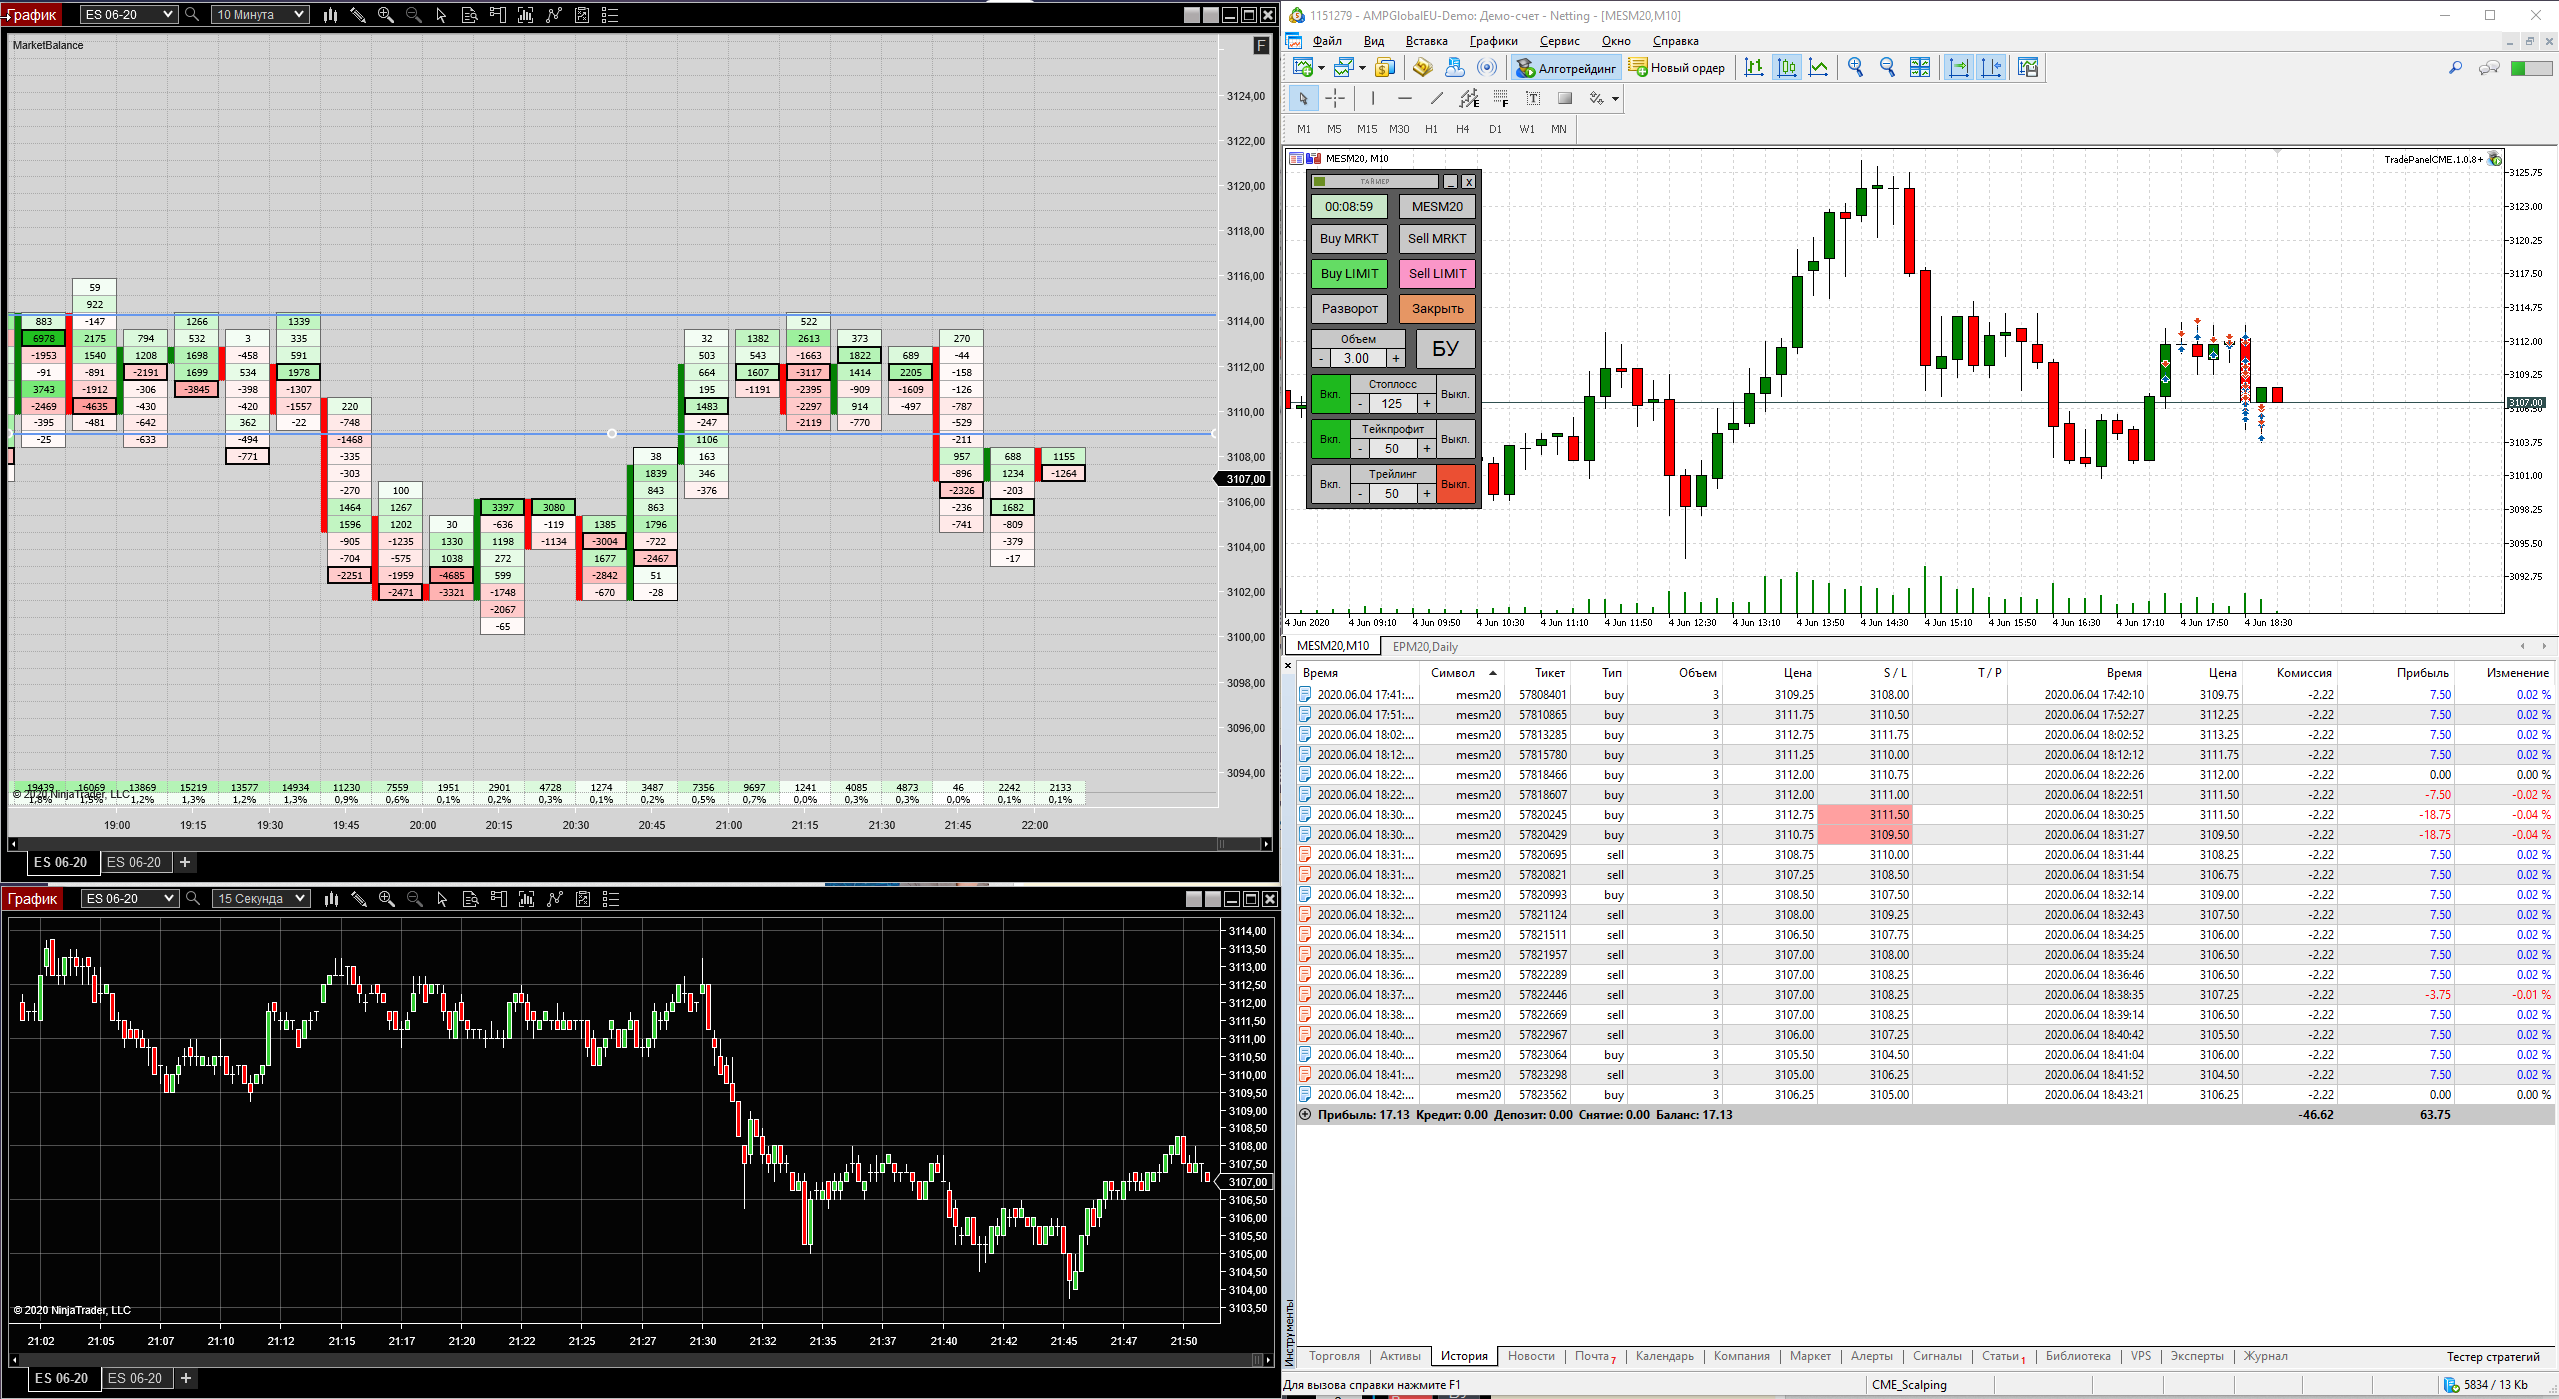
Task: Turn off Тейкпрофит with Выкл. button
Action: (1455, 439)
